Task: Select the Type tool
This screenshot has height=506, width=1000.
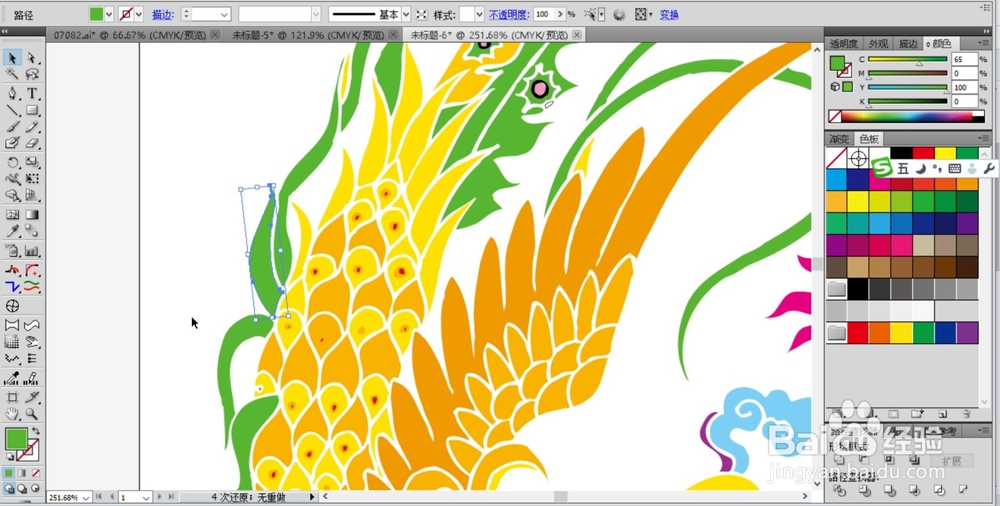Action: pos(33,94)
